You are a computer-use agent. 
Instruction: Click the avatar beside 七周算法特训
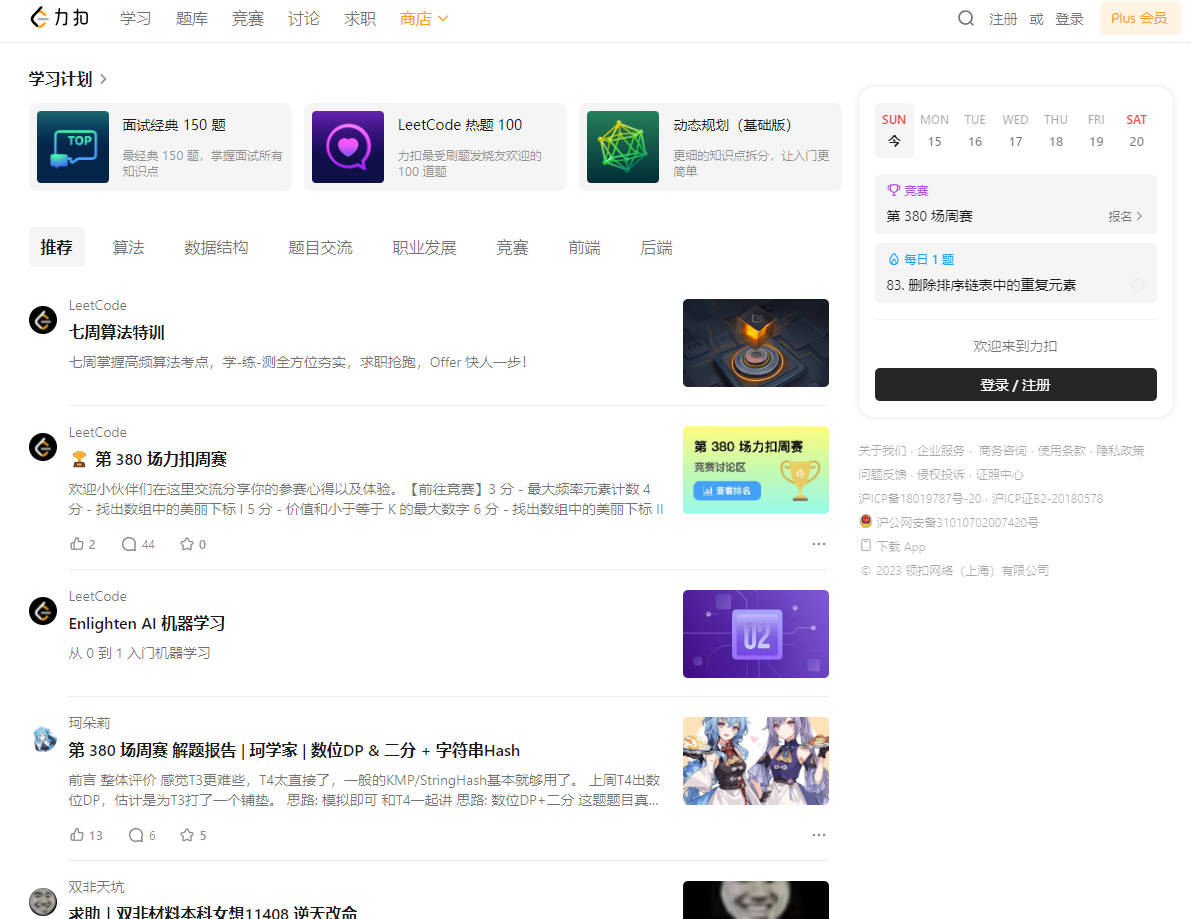click(x=43, y=320)
